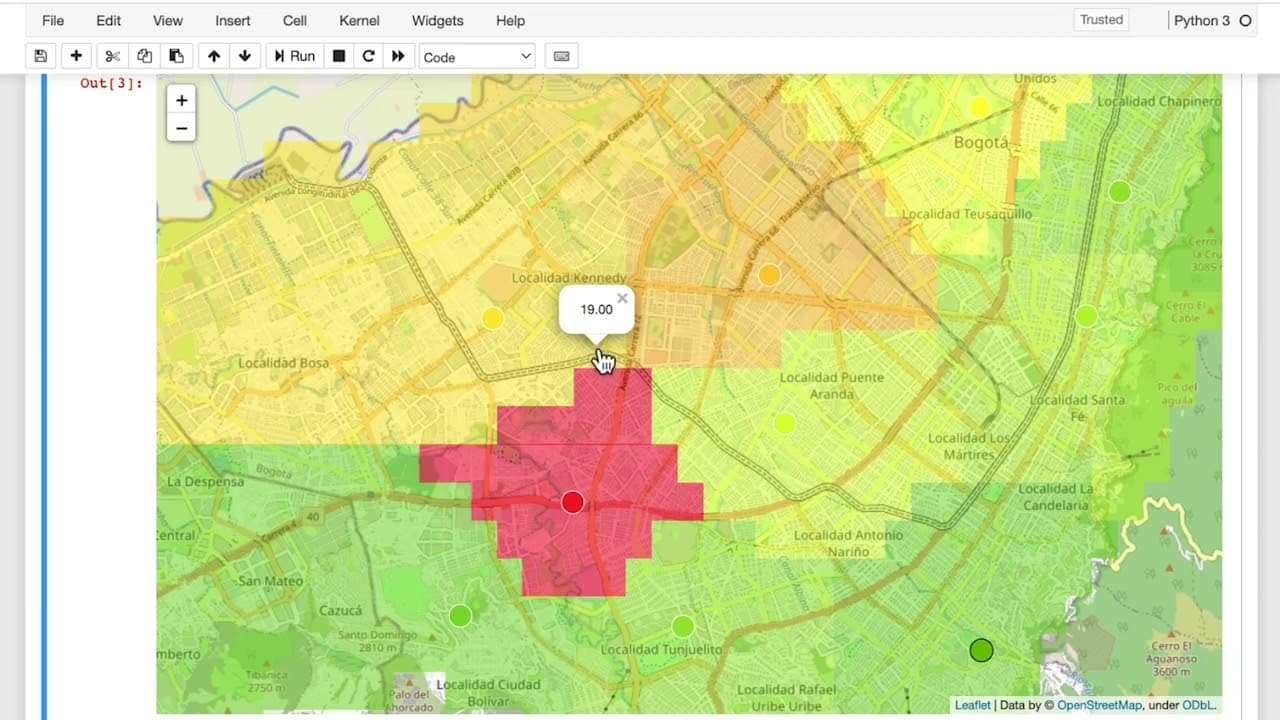Close the 19.00 map popup
1280x720 pixels.
[622, 298]
